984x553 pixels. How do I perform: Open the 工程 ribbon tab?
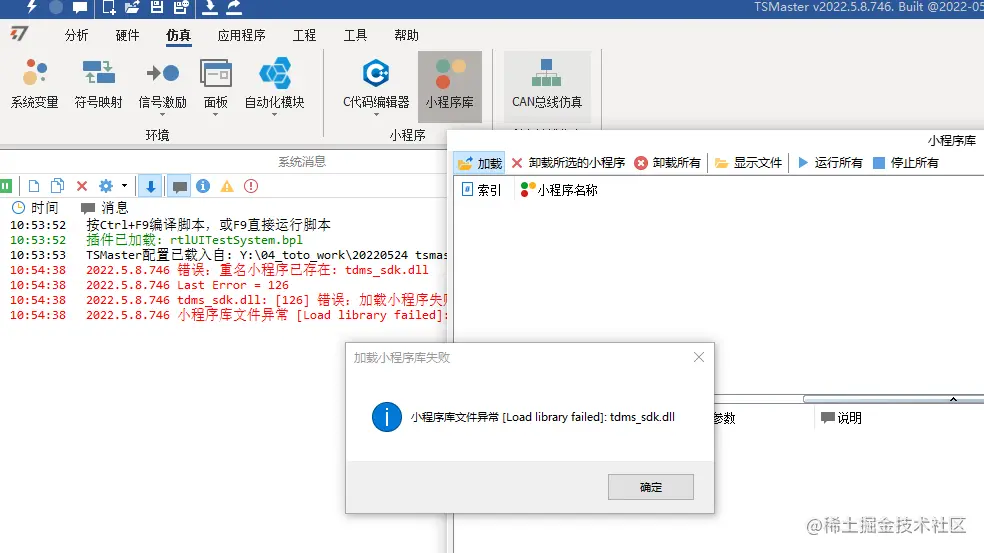pos(304,35)
